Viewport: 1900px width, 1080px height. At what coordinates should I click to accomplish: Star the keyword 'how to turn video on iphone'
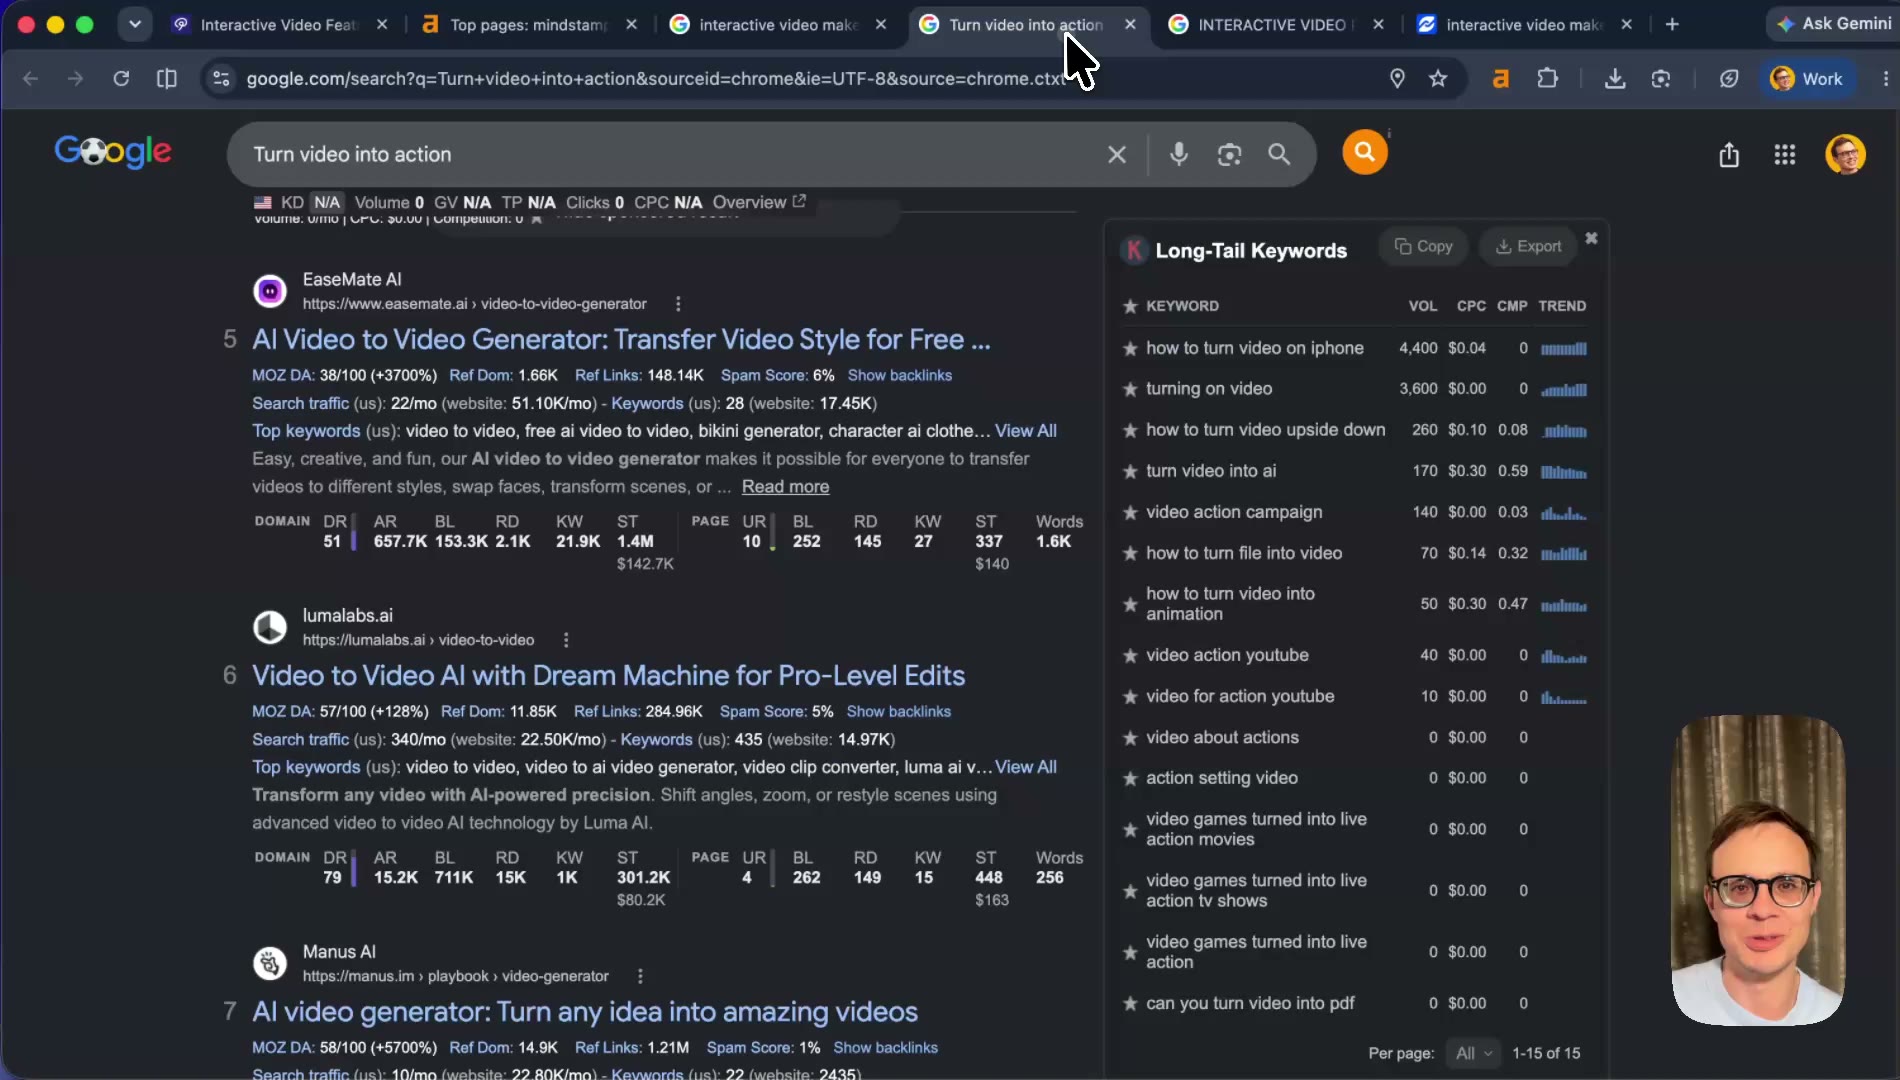(x=1130, y=348)
